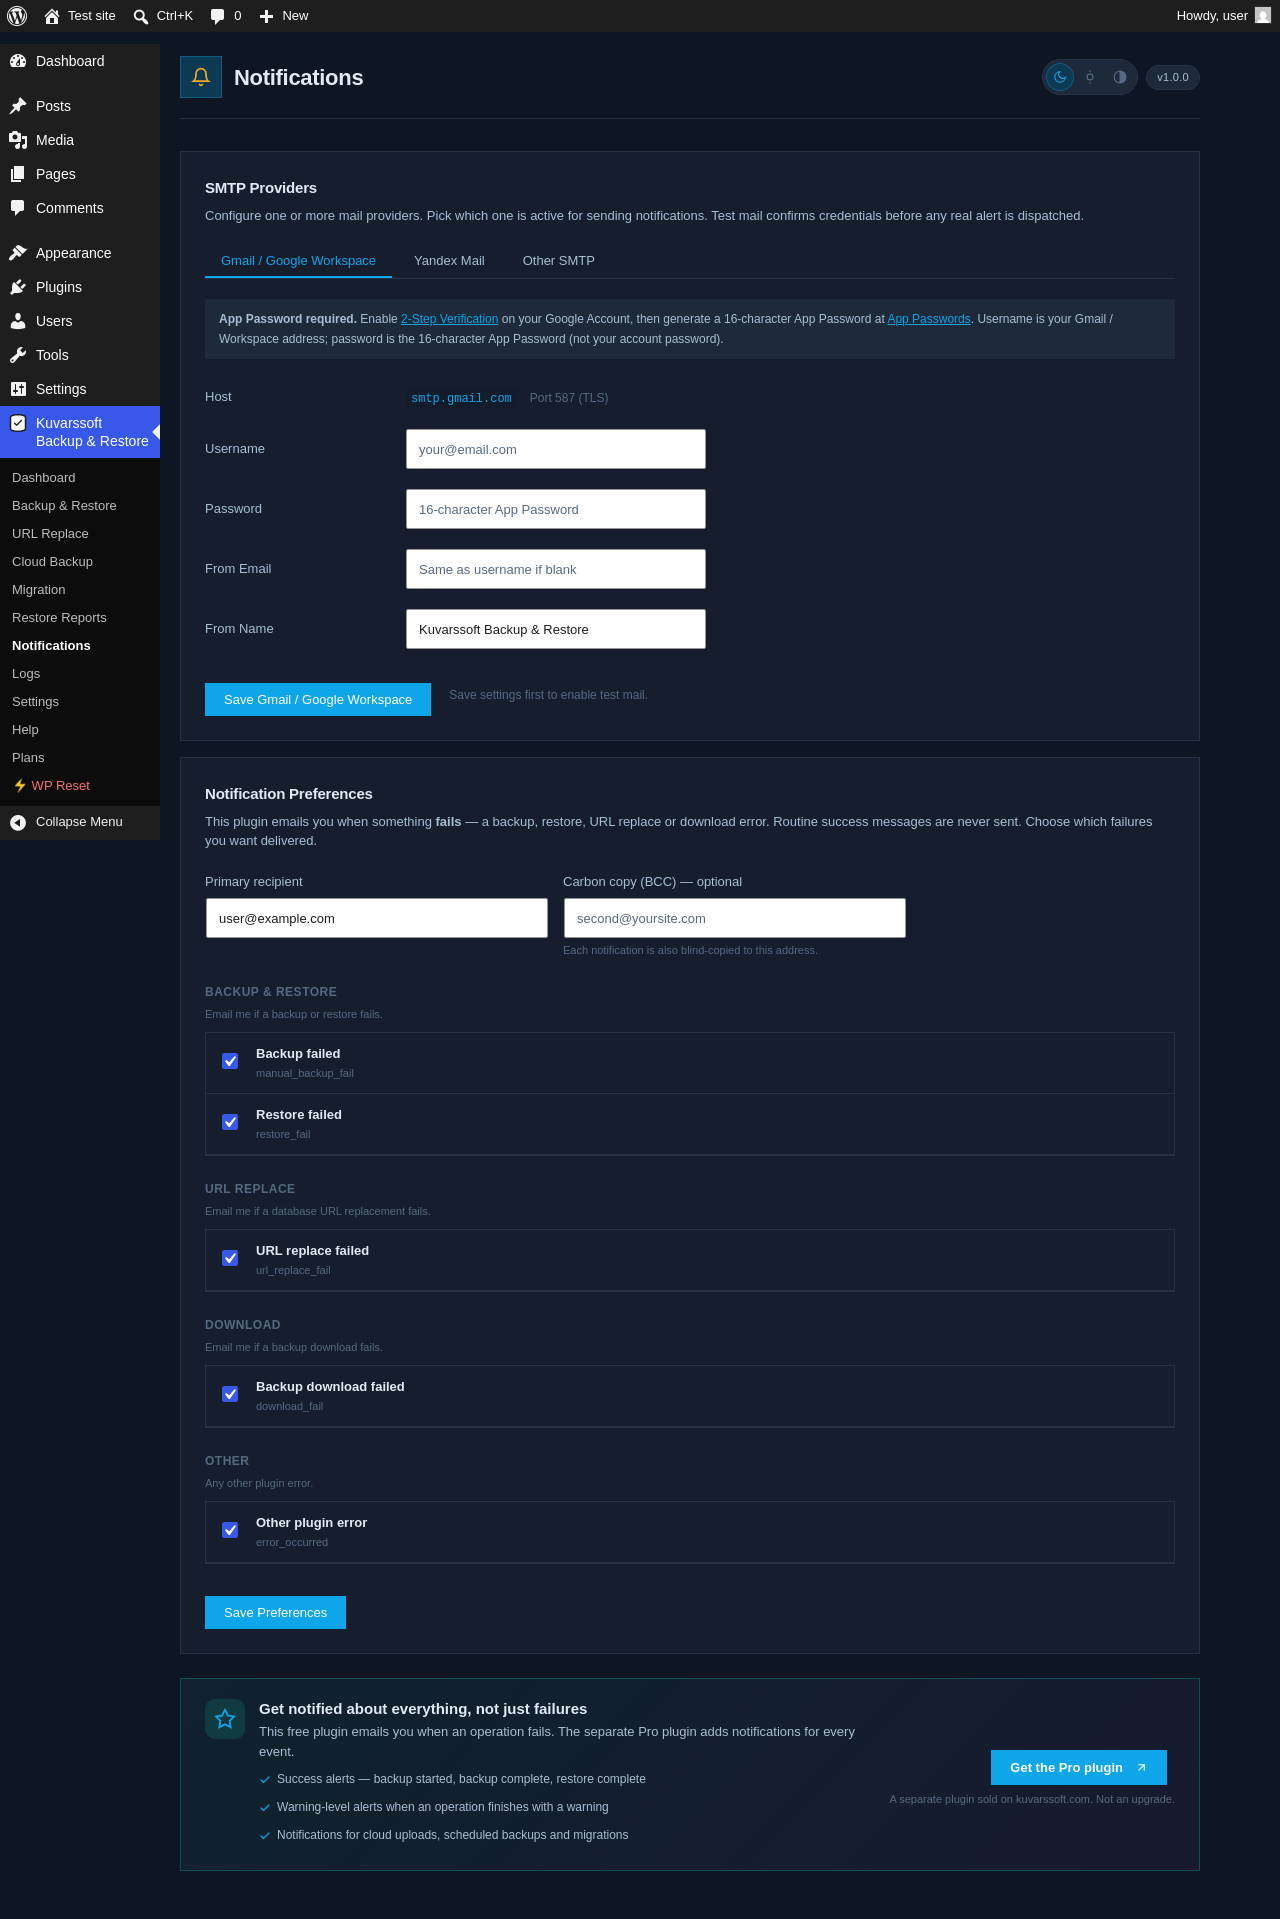Open the Restore Reports submenu item

click(59, 618)
